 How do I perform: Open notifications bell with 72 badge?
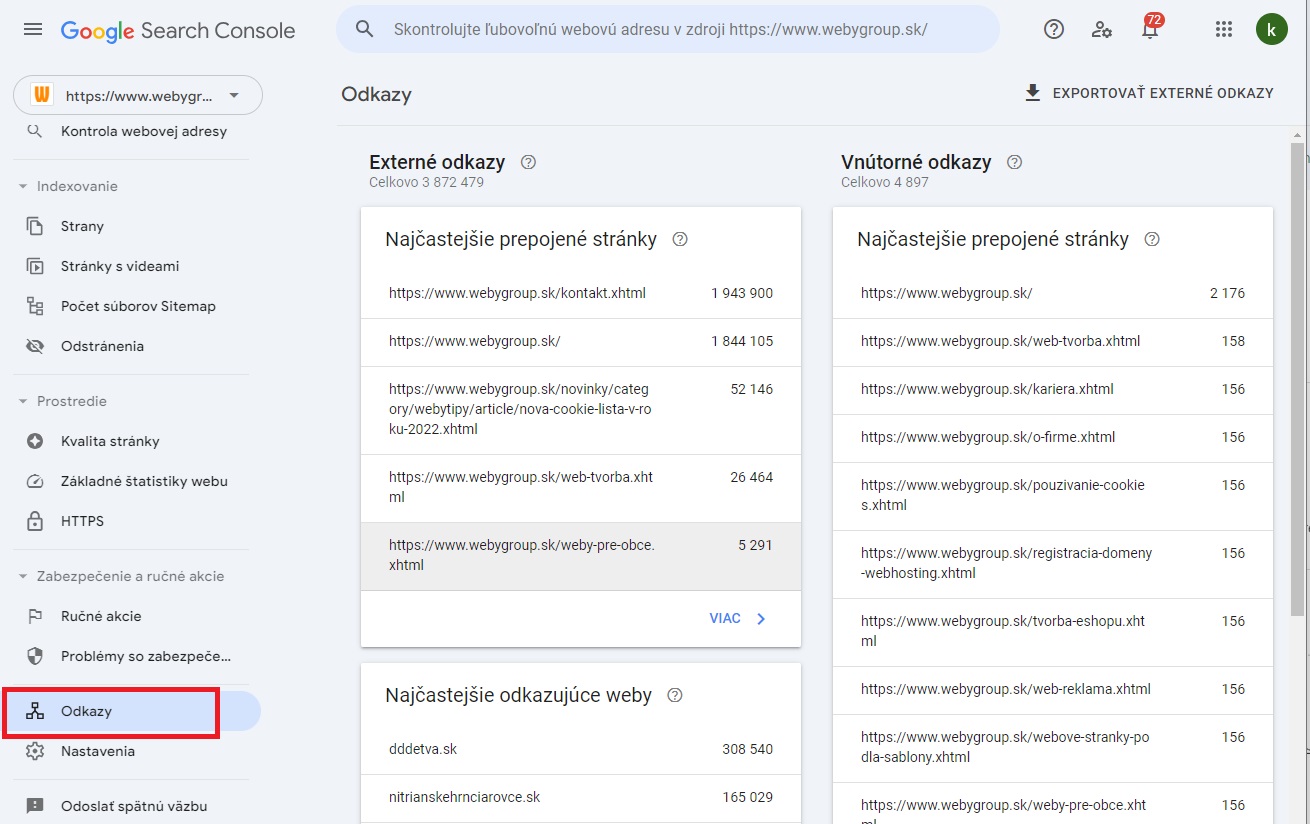[x=1150, y=28]
